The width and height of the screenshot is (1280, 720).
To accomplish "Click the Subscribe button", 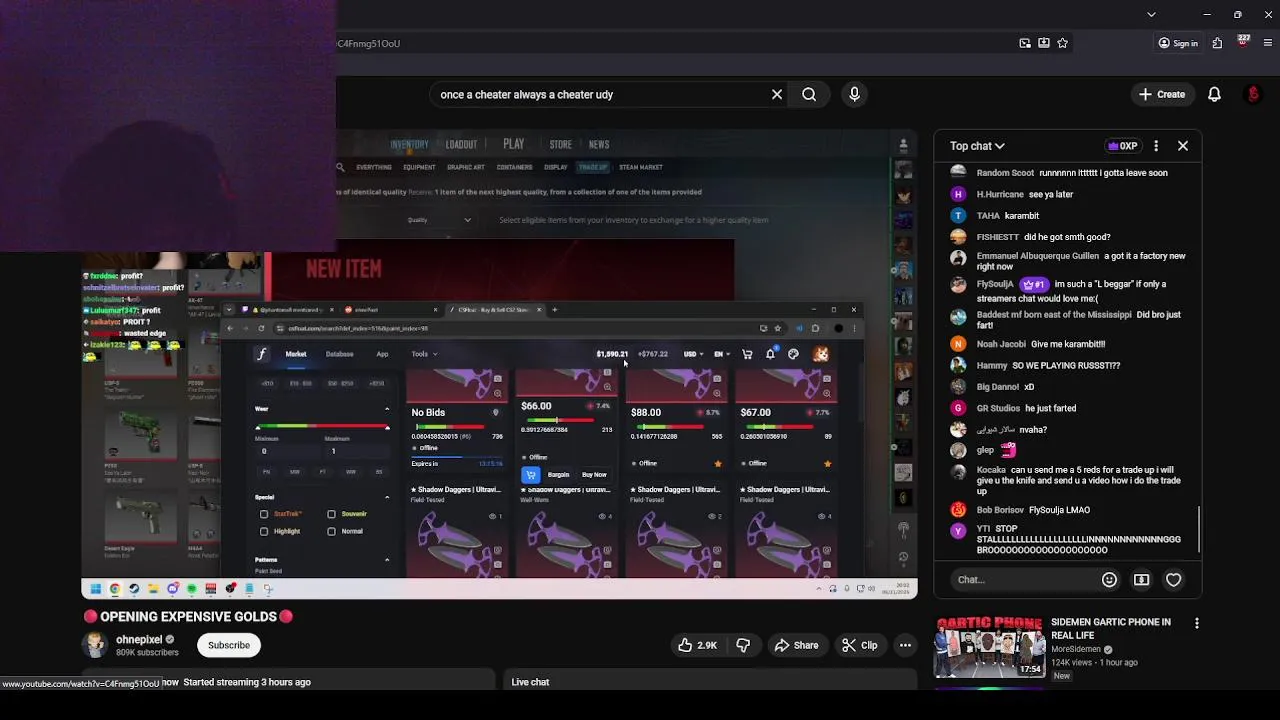I will pos(229,645).
